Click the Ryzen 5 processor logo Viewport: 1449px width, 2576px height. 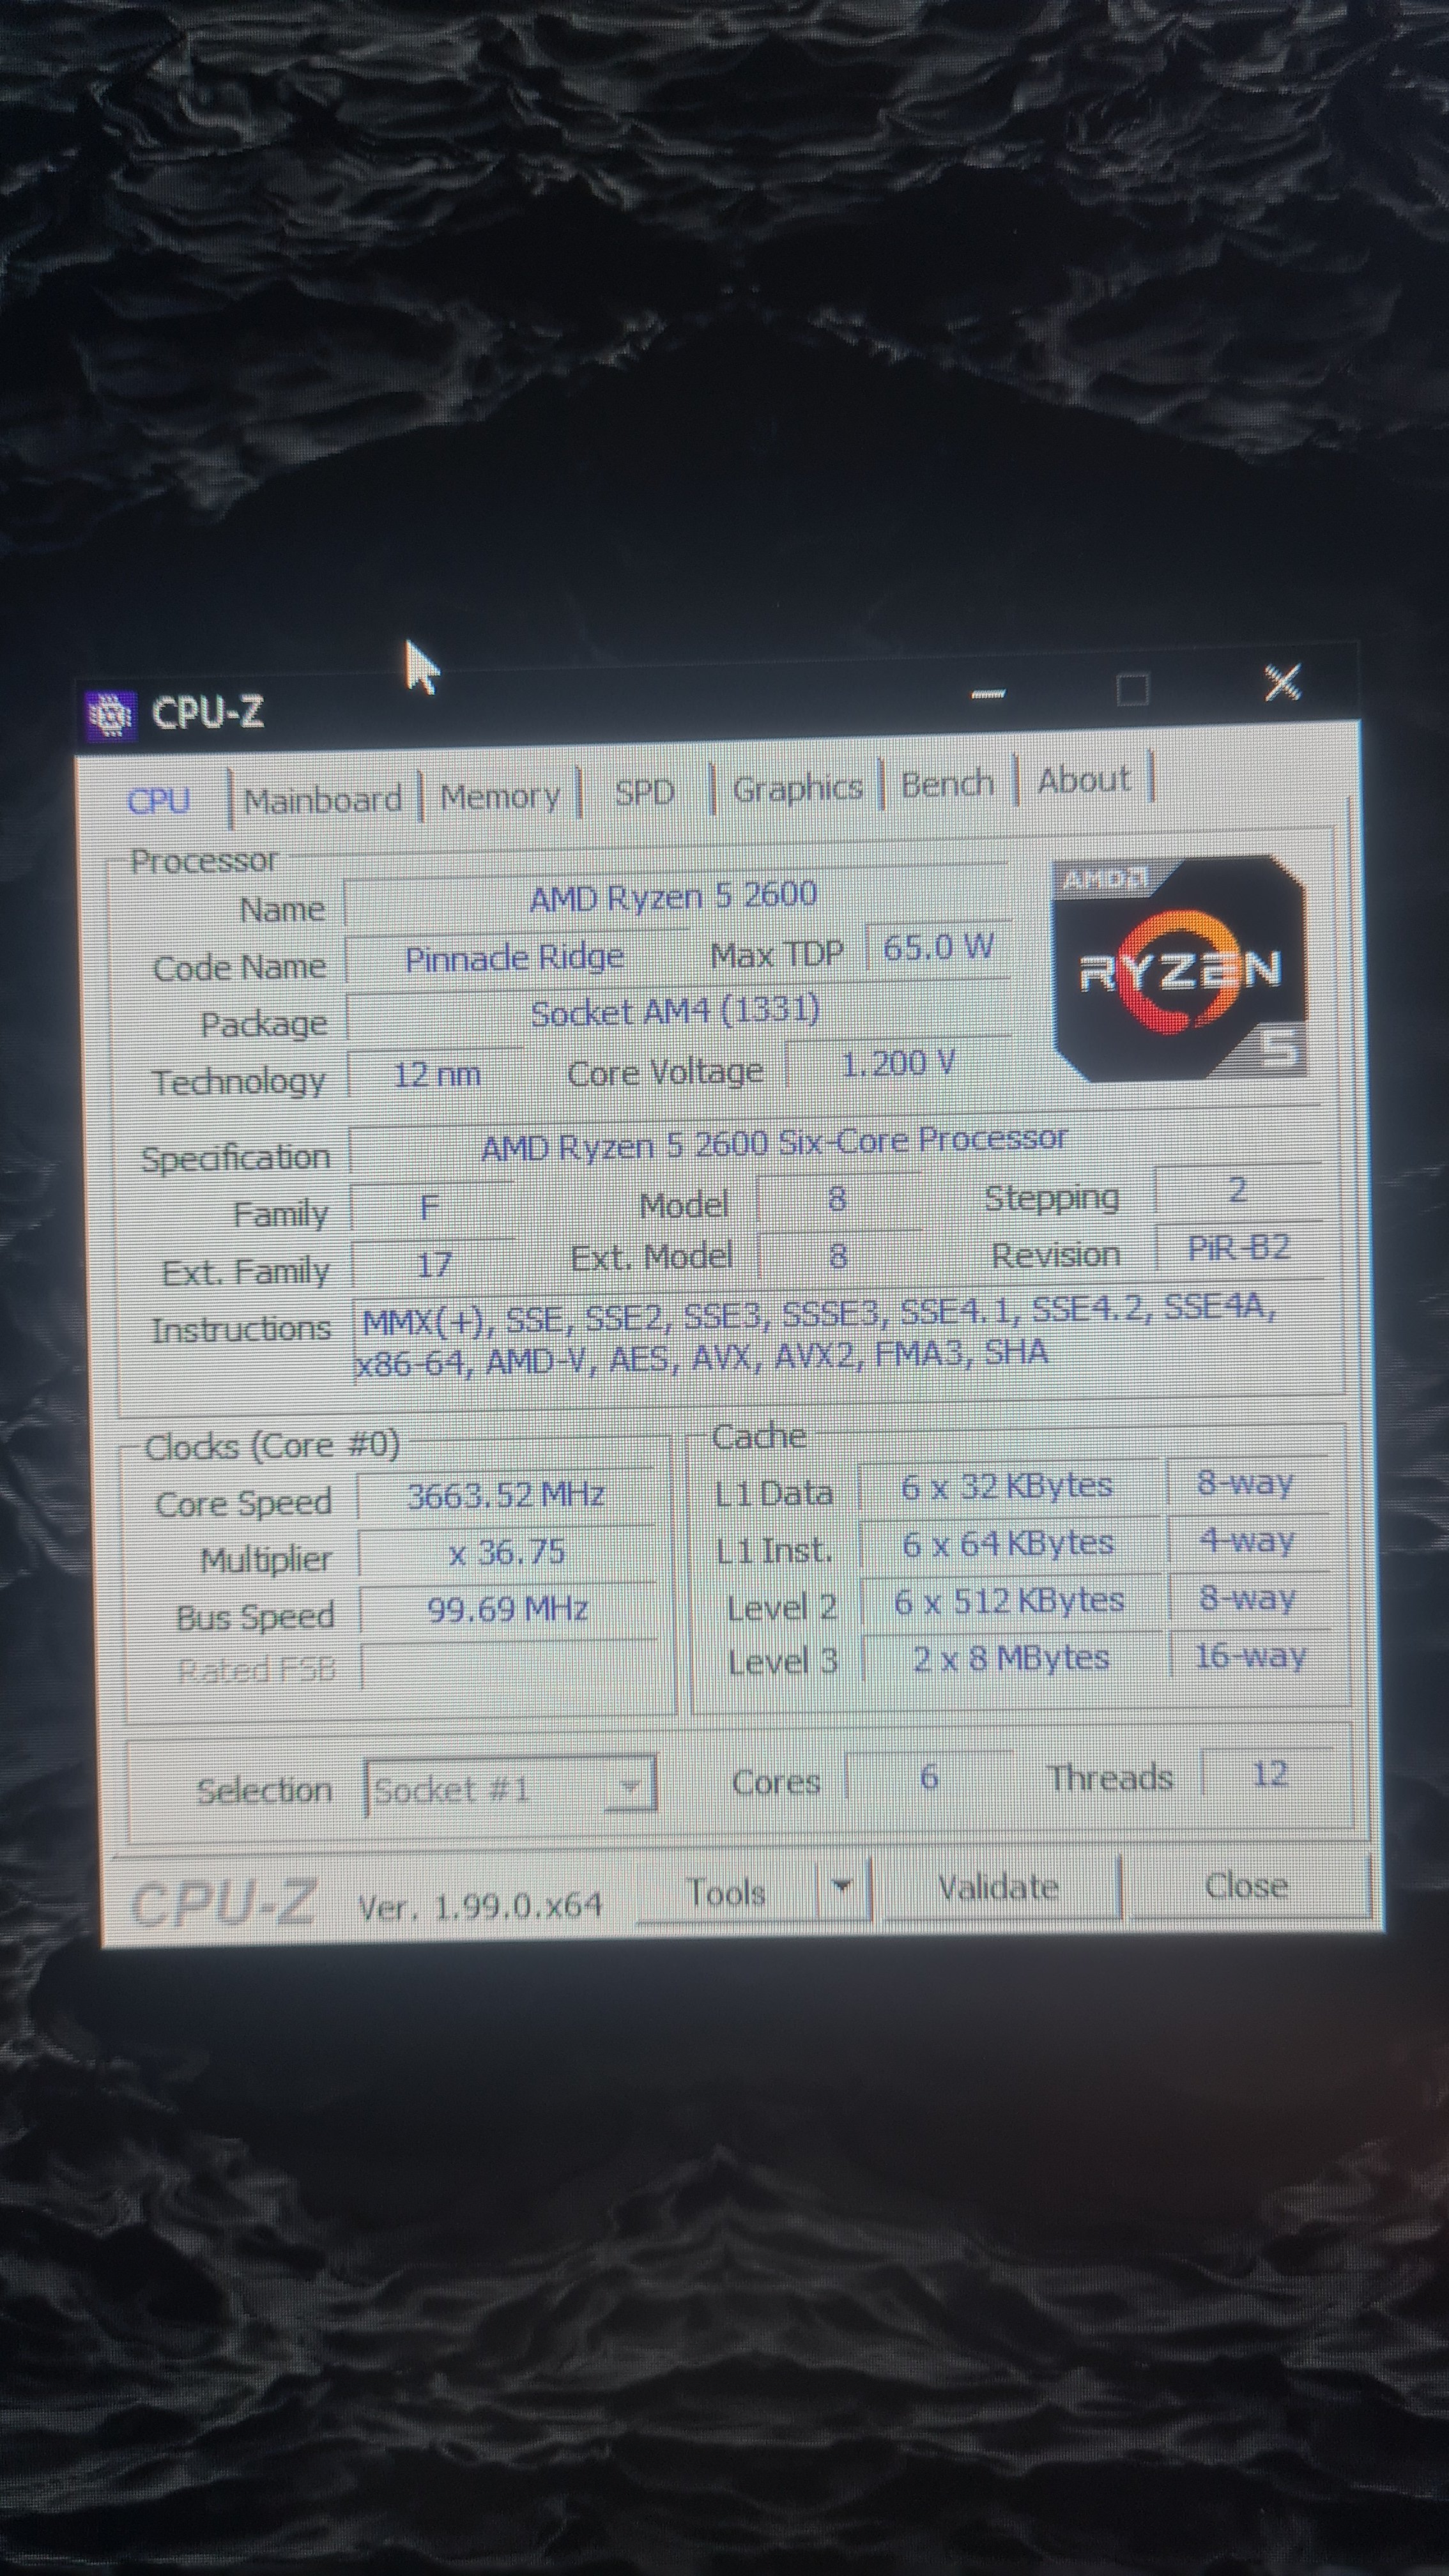(1180, 968)
